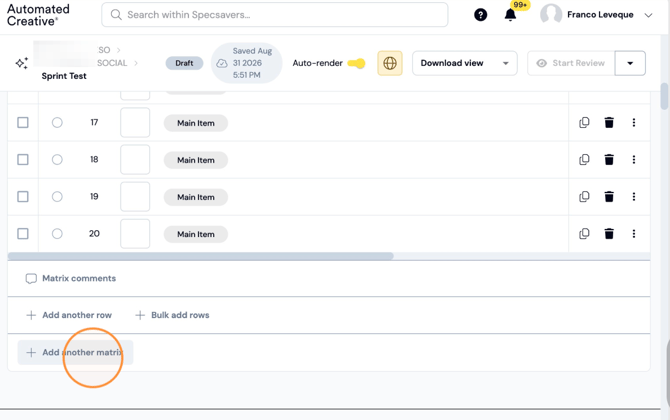The height and width of the screenshot is (420, 670).
Task: Click the Main Item tag in row 19
Action: pos(196,197)
